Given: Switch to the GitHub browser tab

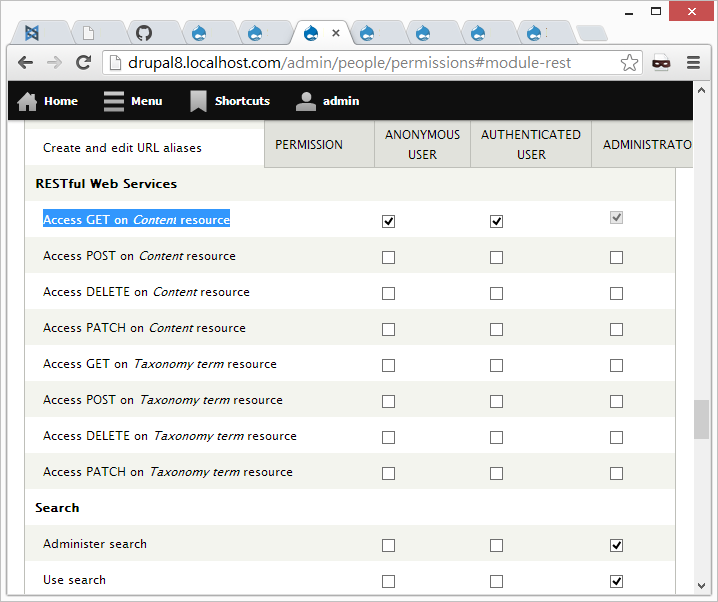Looking at the screenshot, I should click(x=144, y=33).
